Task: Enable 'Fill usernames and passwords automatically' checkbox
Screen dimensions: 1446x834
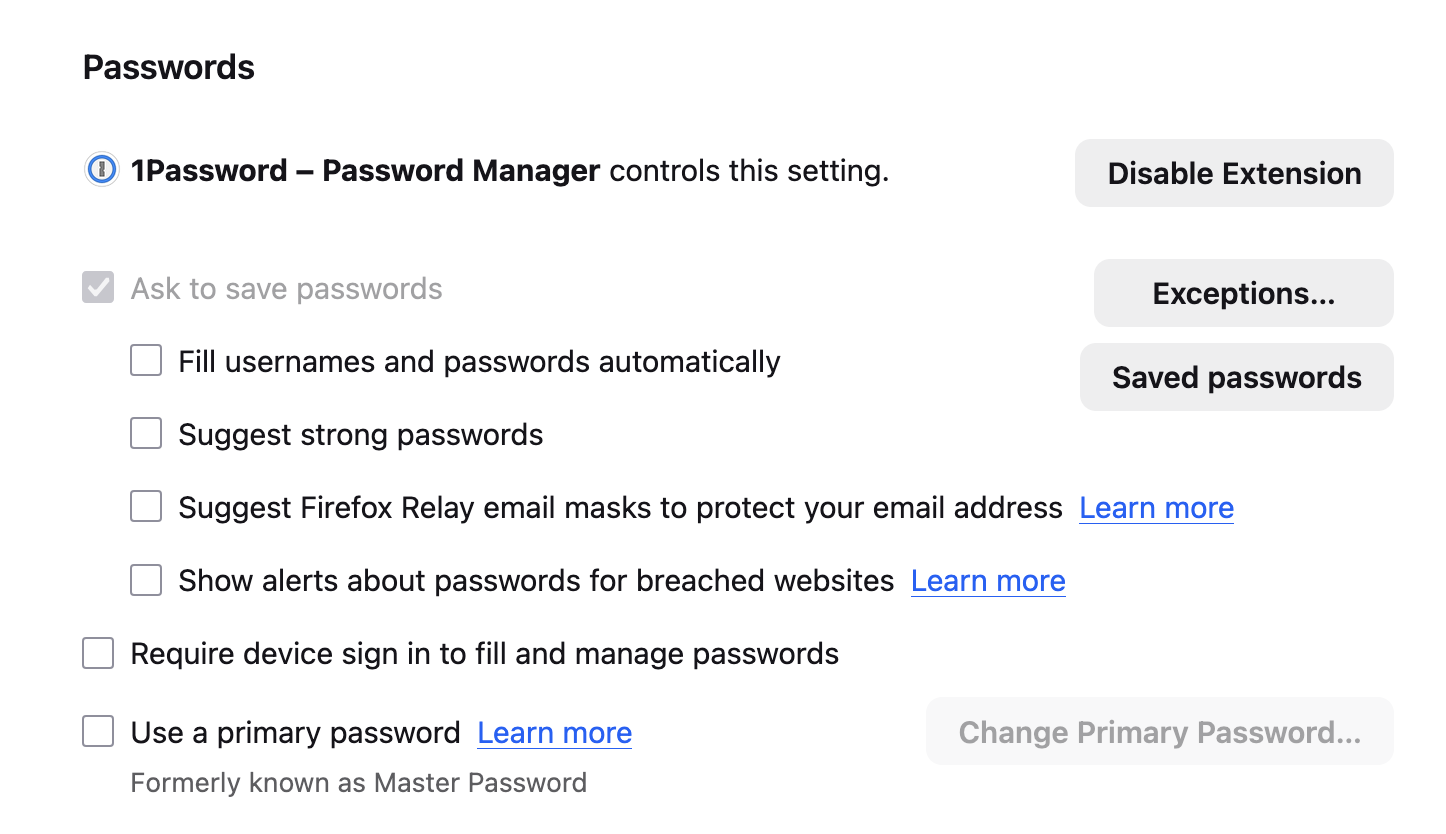Action: click(x=146, y=361)
